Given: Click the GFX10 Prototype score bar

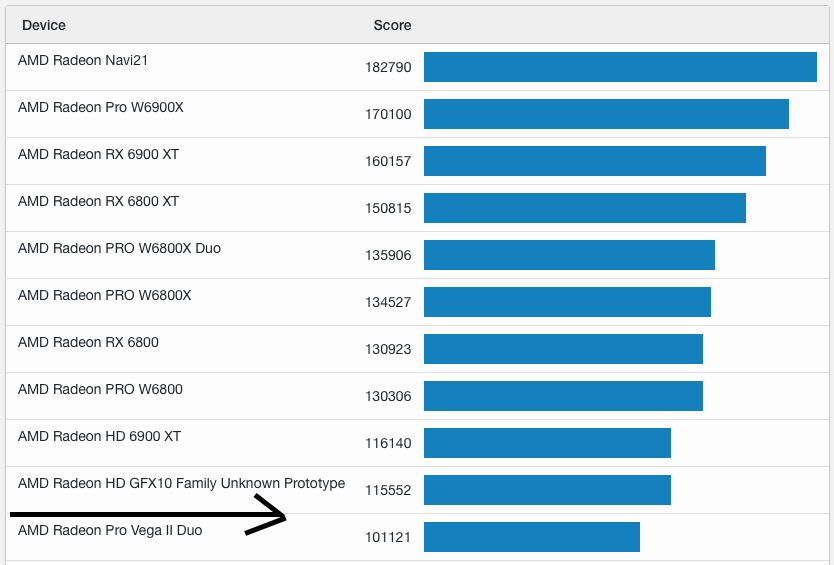Looking at the screenshot, I should (x=547, y=490).
